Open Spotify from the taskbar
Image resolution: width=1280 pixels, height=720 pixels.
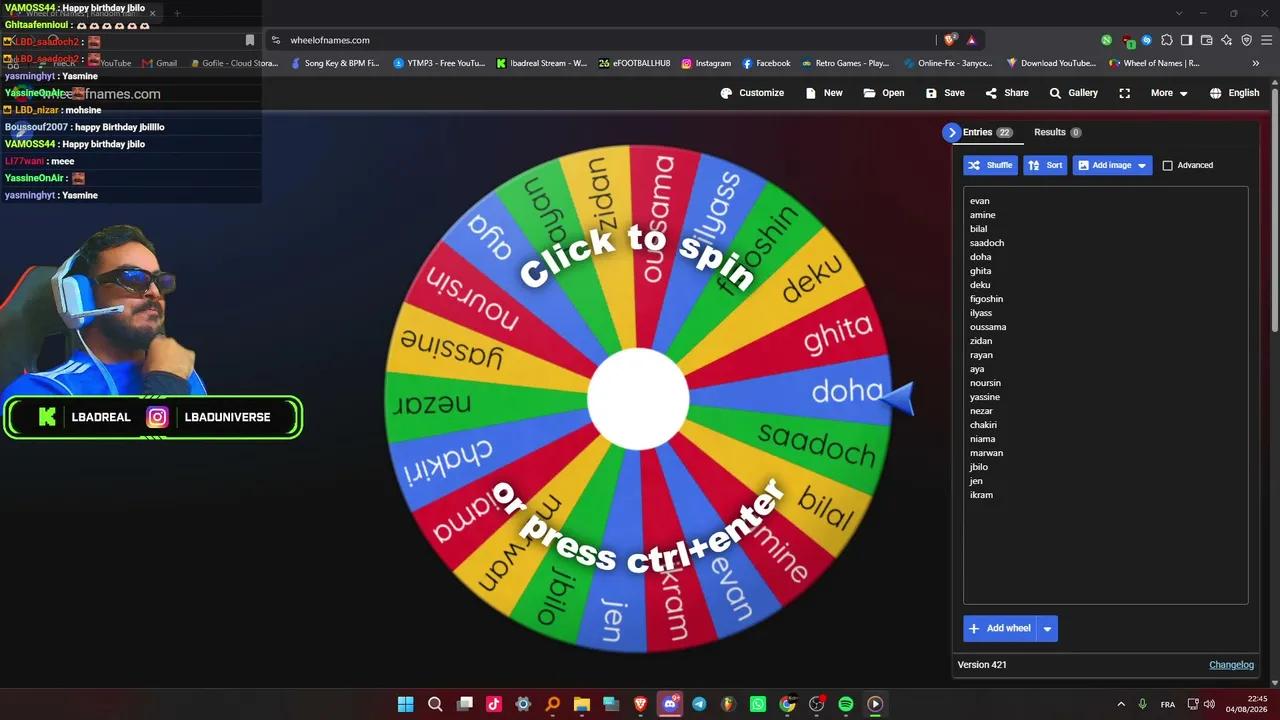(x=846, y=704)
